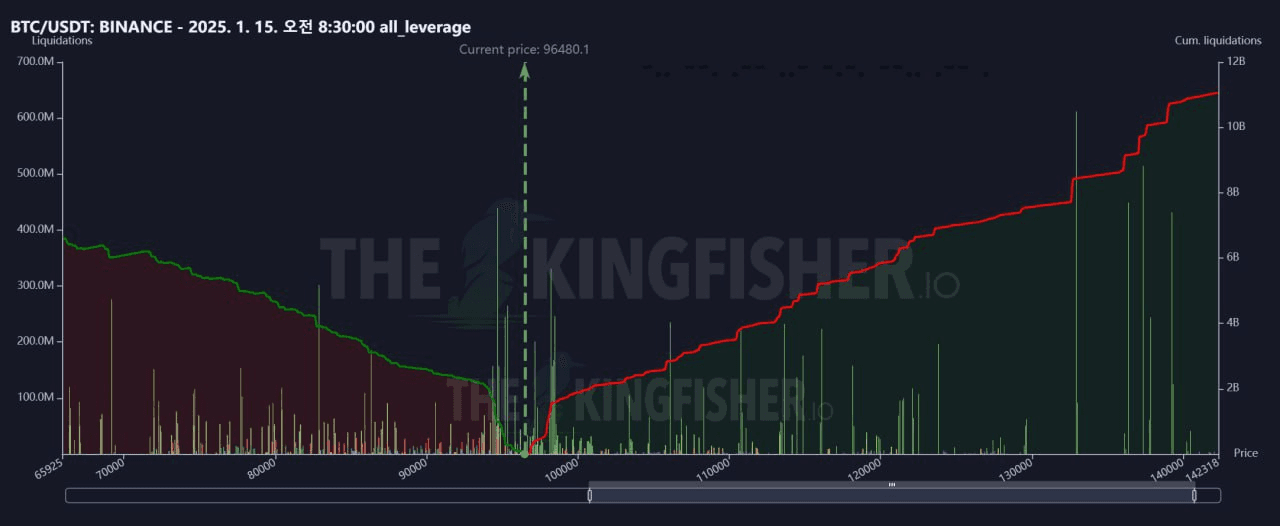Click the 2B right axis tick label

pyautogui.click(x=1234, y=388)
